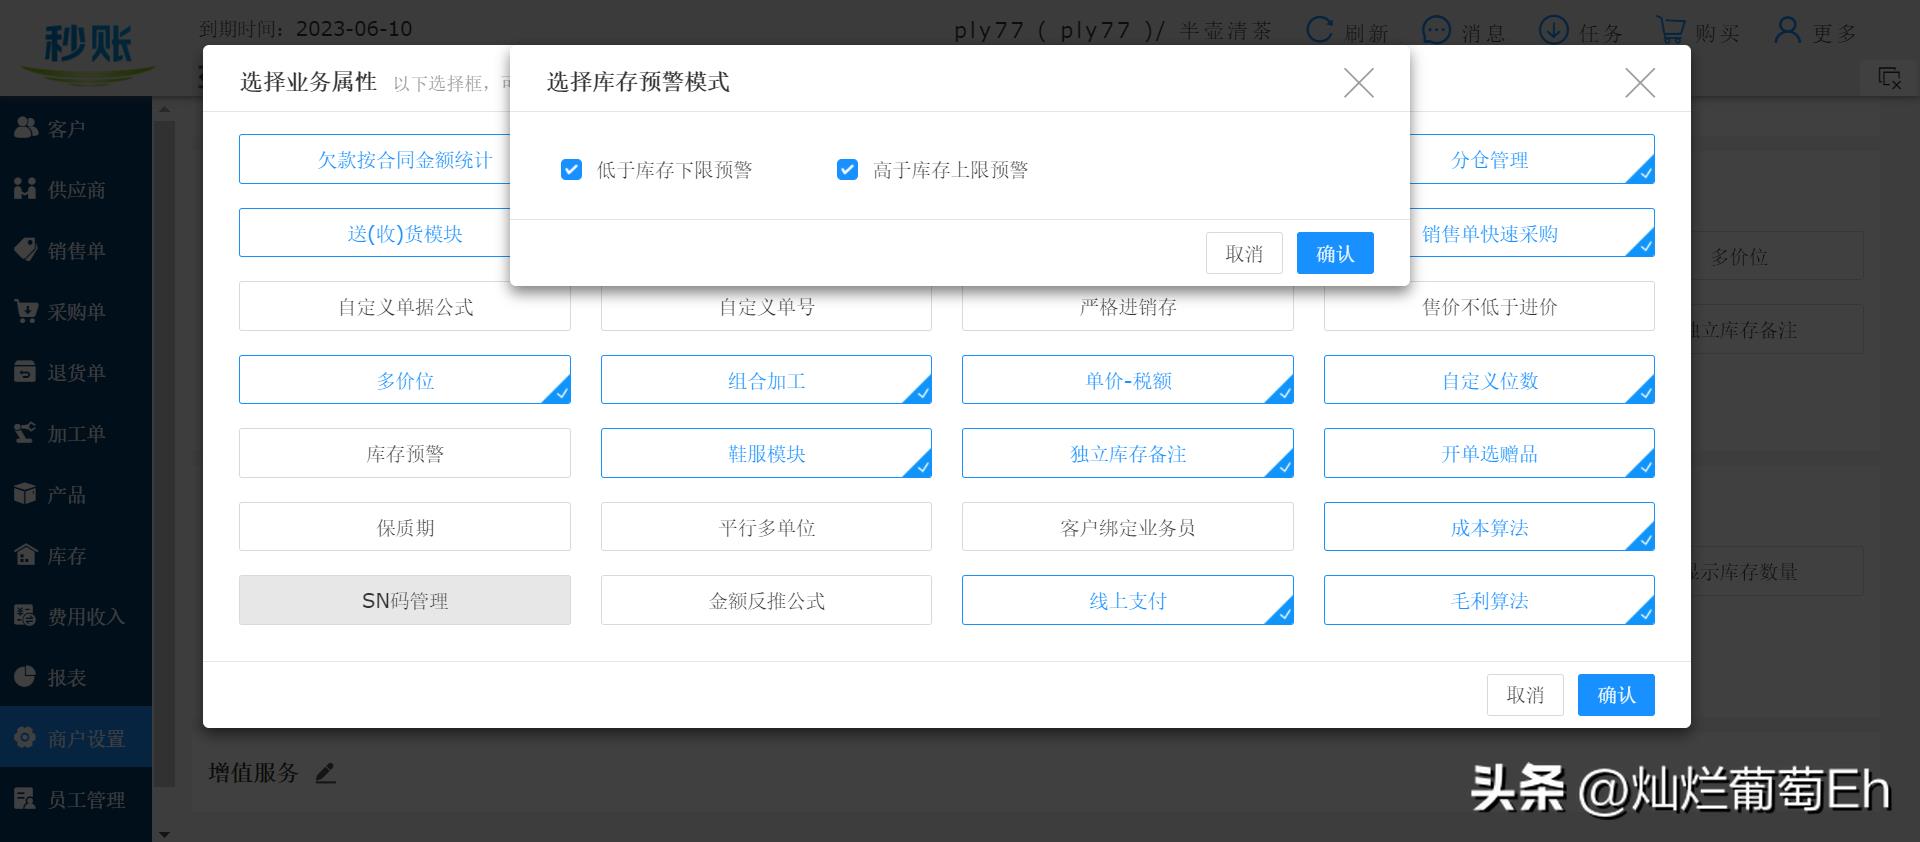Click the window tabs icon at top right

pos(1889,78)
